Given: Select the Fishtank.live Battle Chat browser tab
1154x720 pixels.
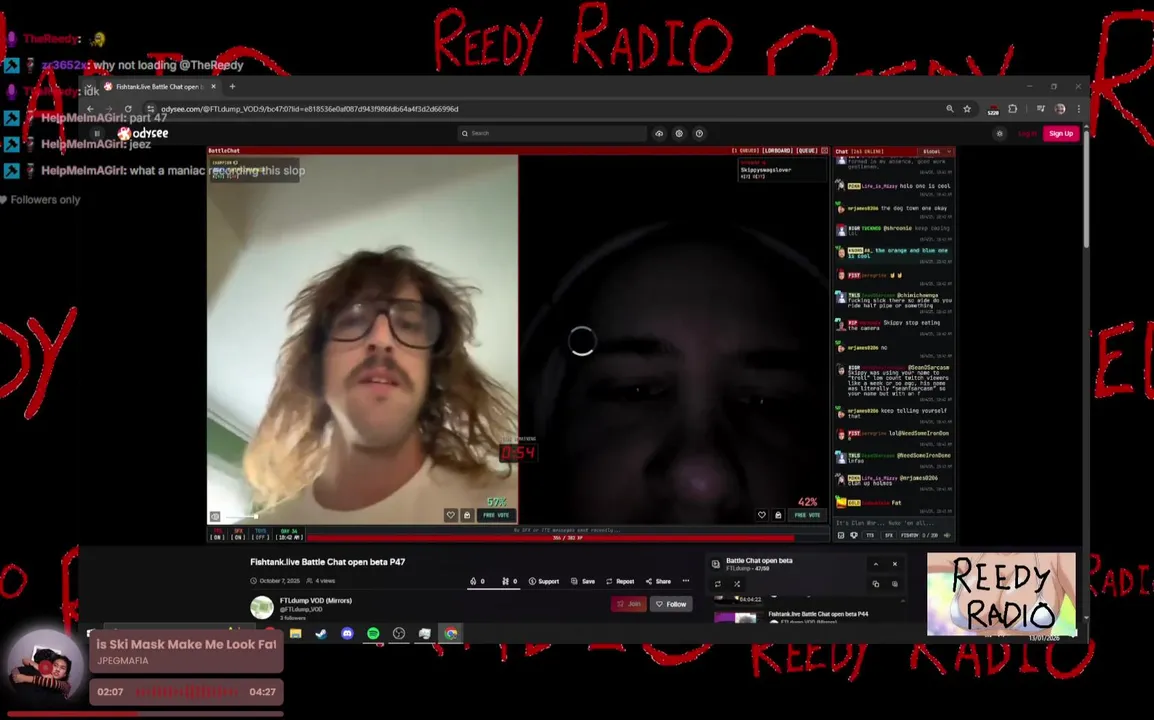Looking at the screenshot, I should [x=159, y=86].
